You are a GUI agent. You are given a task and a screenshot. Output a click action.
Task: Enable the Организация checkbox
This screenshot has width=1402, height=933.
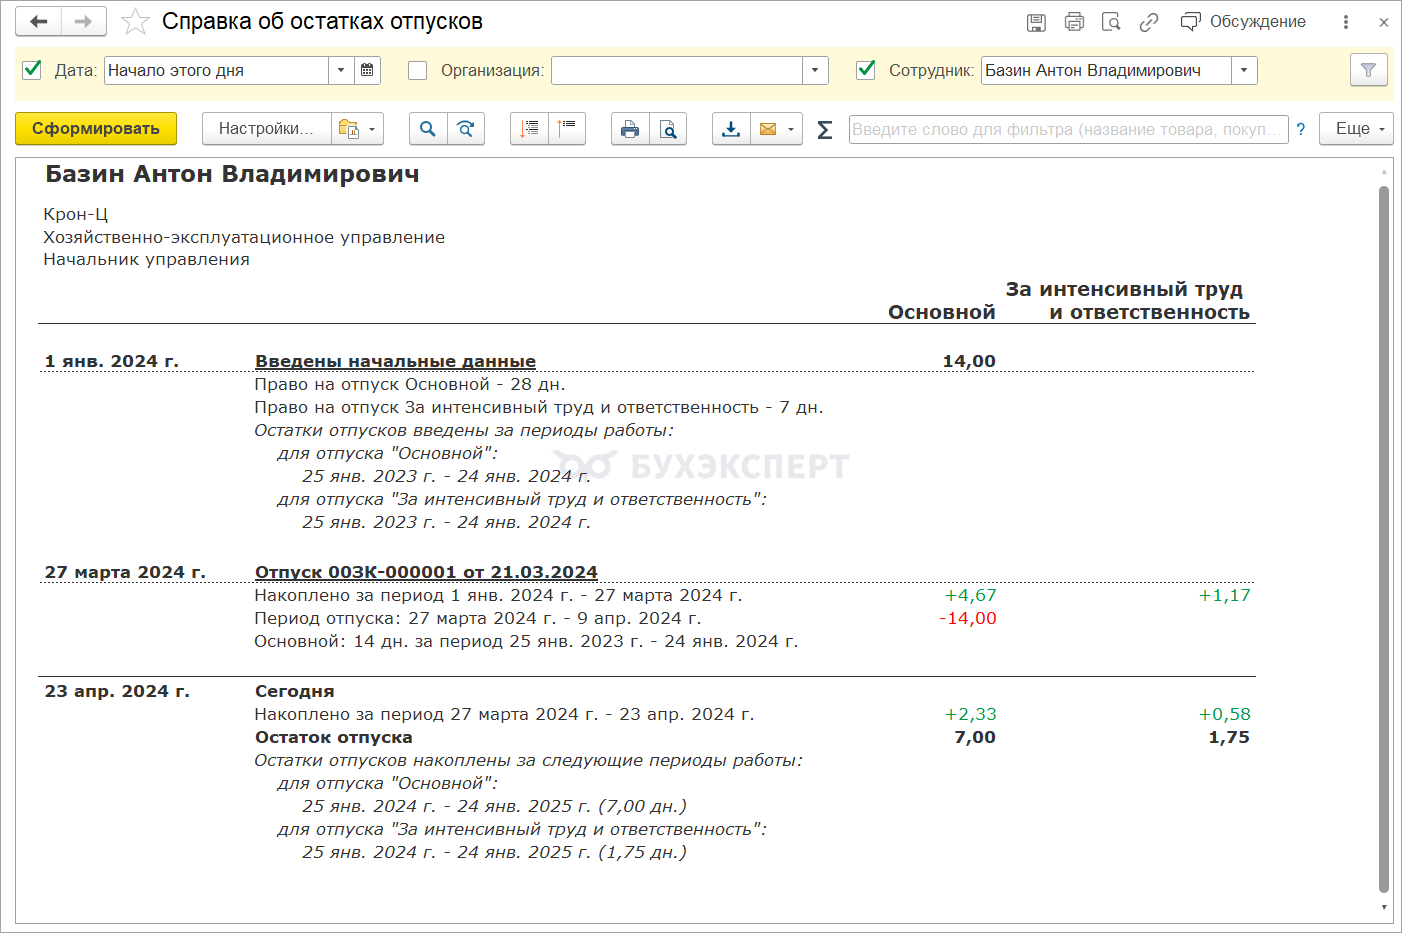click(x=418, y=70)
